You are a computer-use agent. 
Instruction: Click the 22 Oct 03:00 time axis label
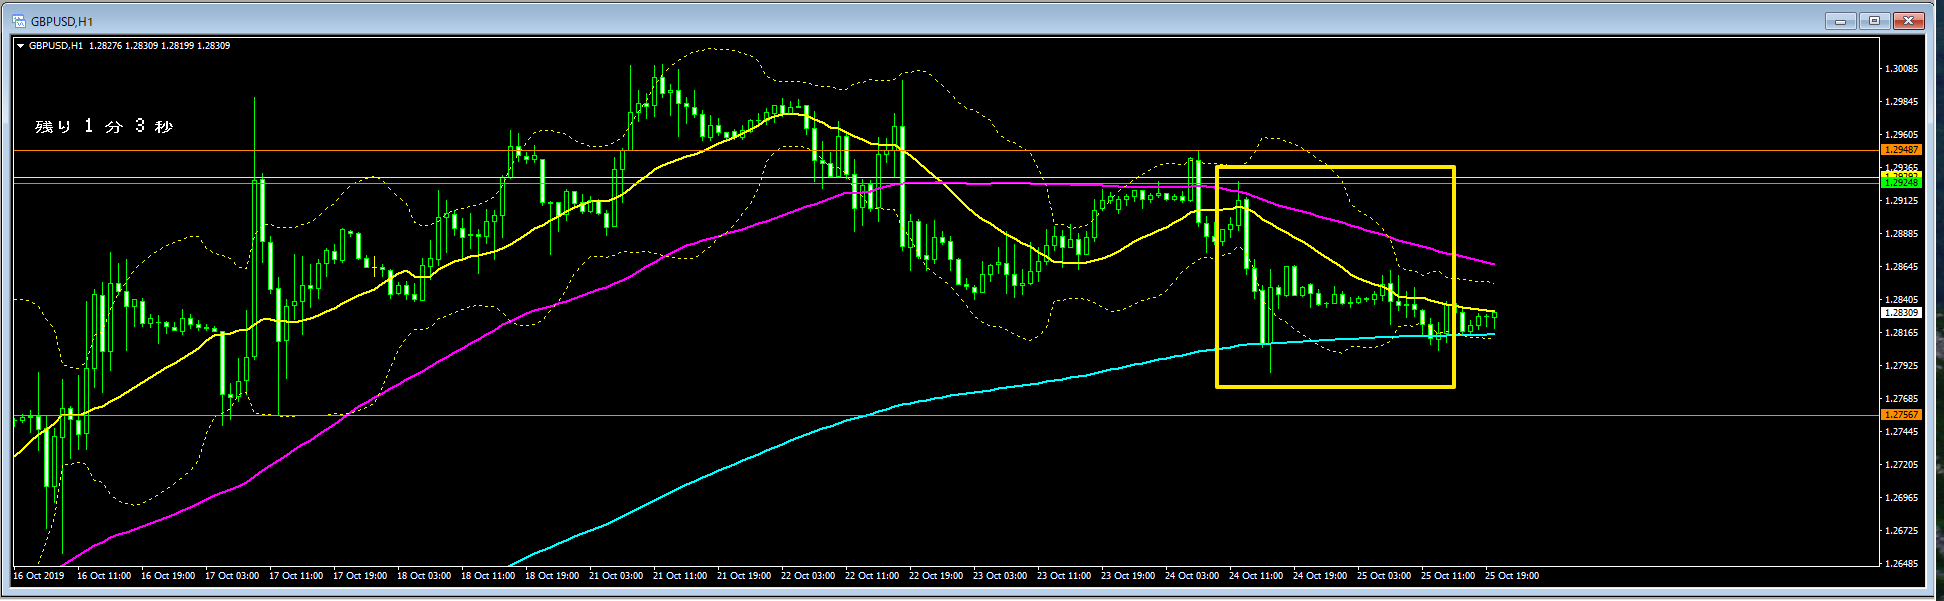[808, 576]
